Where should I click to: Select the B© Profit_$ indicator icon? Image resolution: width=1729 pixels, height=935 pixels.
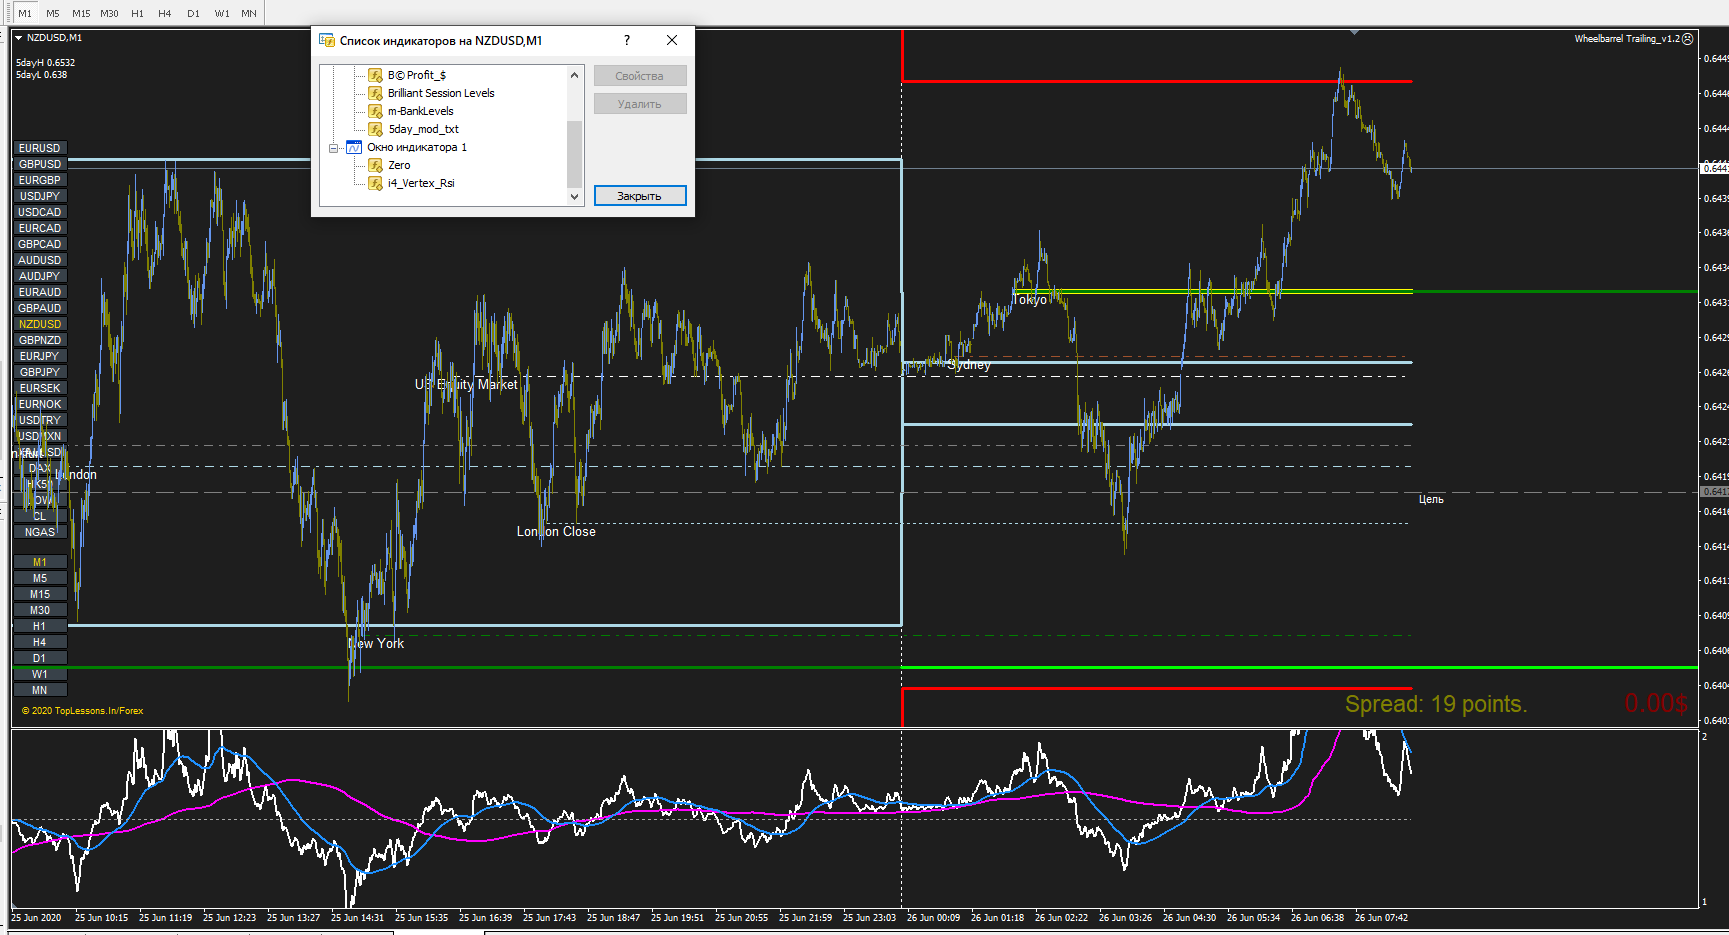pyautogui.click(x=375, y=75)
